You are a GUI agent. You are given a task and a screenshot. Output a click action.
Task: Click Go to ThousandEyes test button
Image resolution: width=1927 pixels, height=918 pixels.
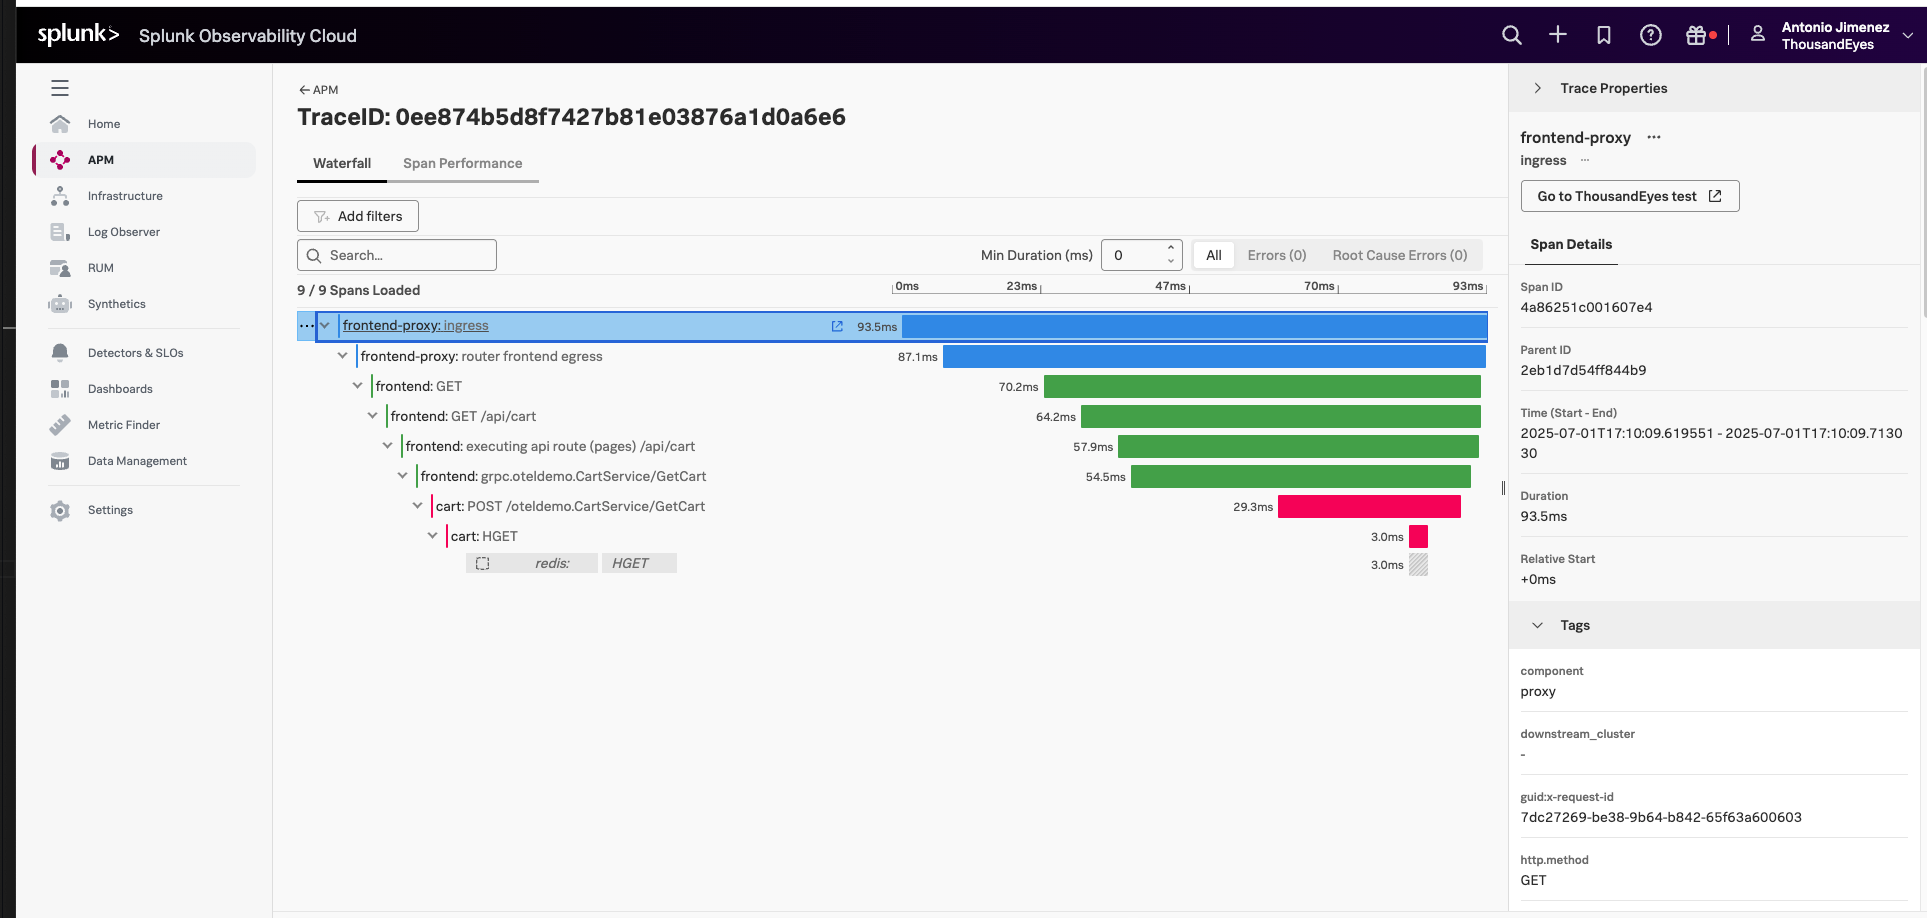(1630, 196)
